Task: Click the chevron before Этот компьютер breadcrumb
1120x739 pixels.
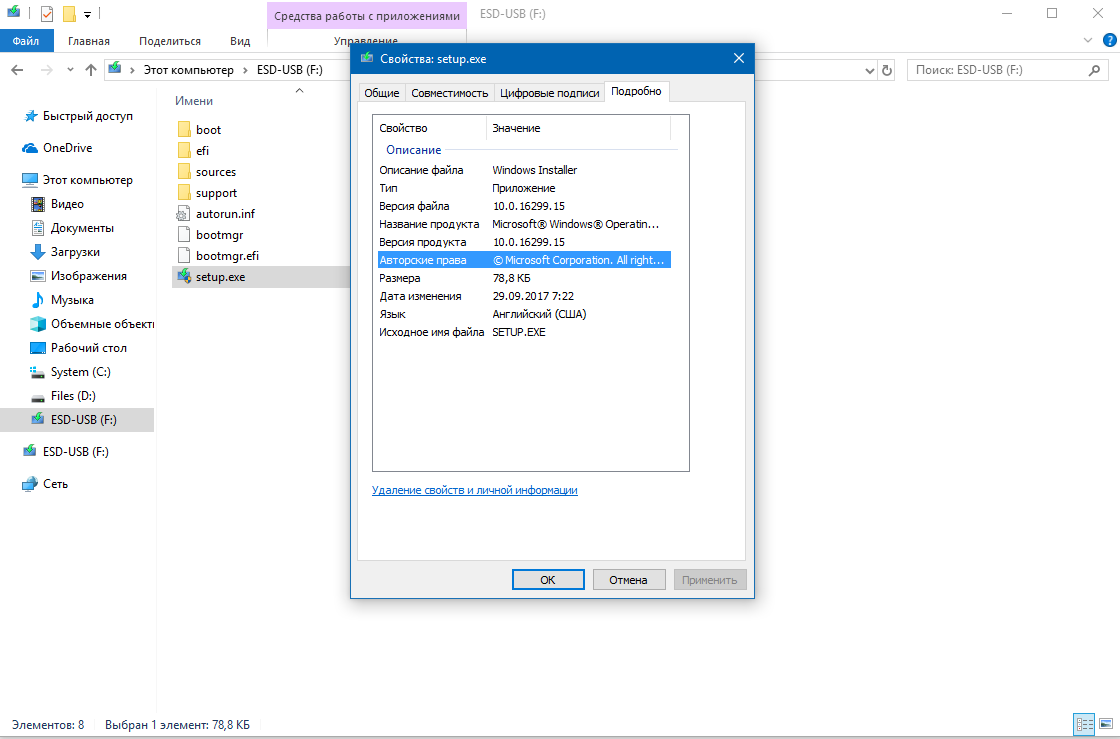Action: pyautogui.click(x=132, y=70)
